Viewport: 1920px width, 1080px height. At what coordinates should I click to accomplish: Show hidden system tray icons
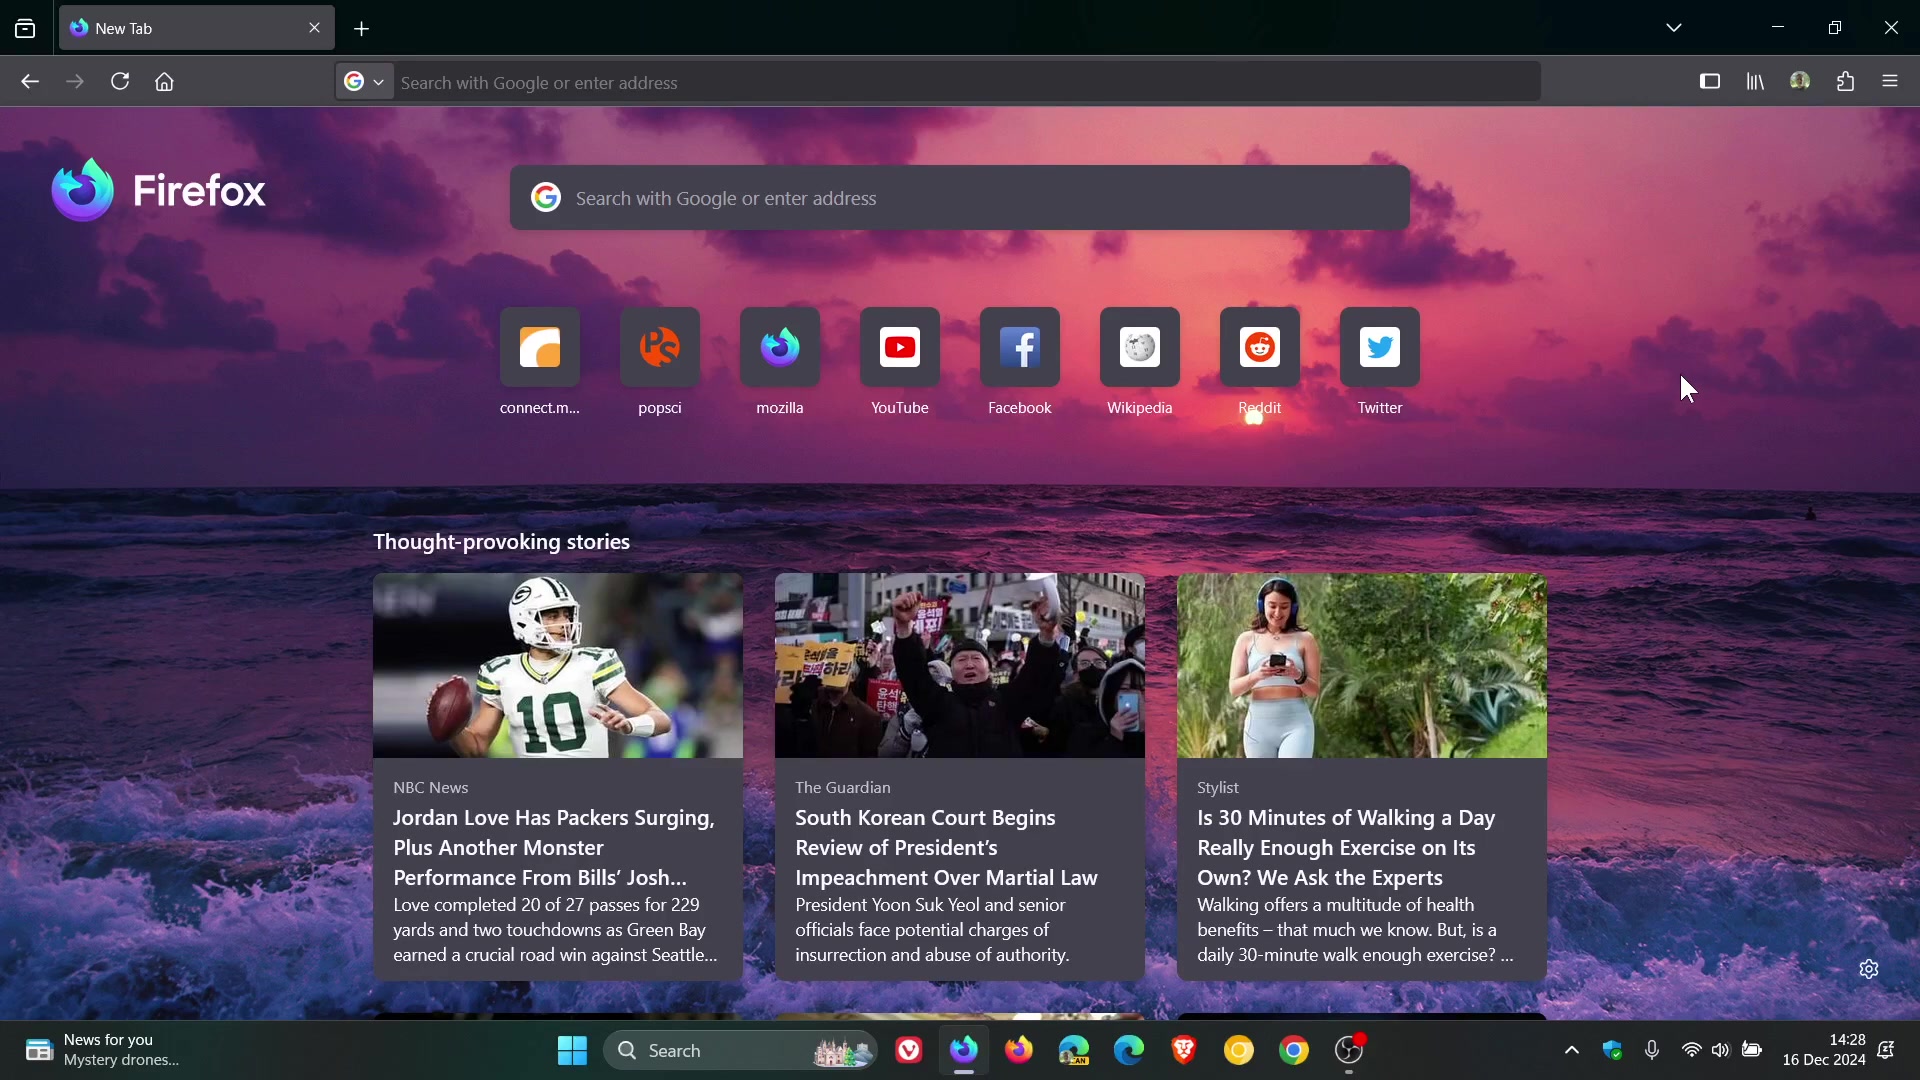pos(1572,1051)
